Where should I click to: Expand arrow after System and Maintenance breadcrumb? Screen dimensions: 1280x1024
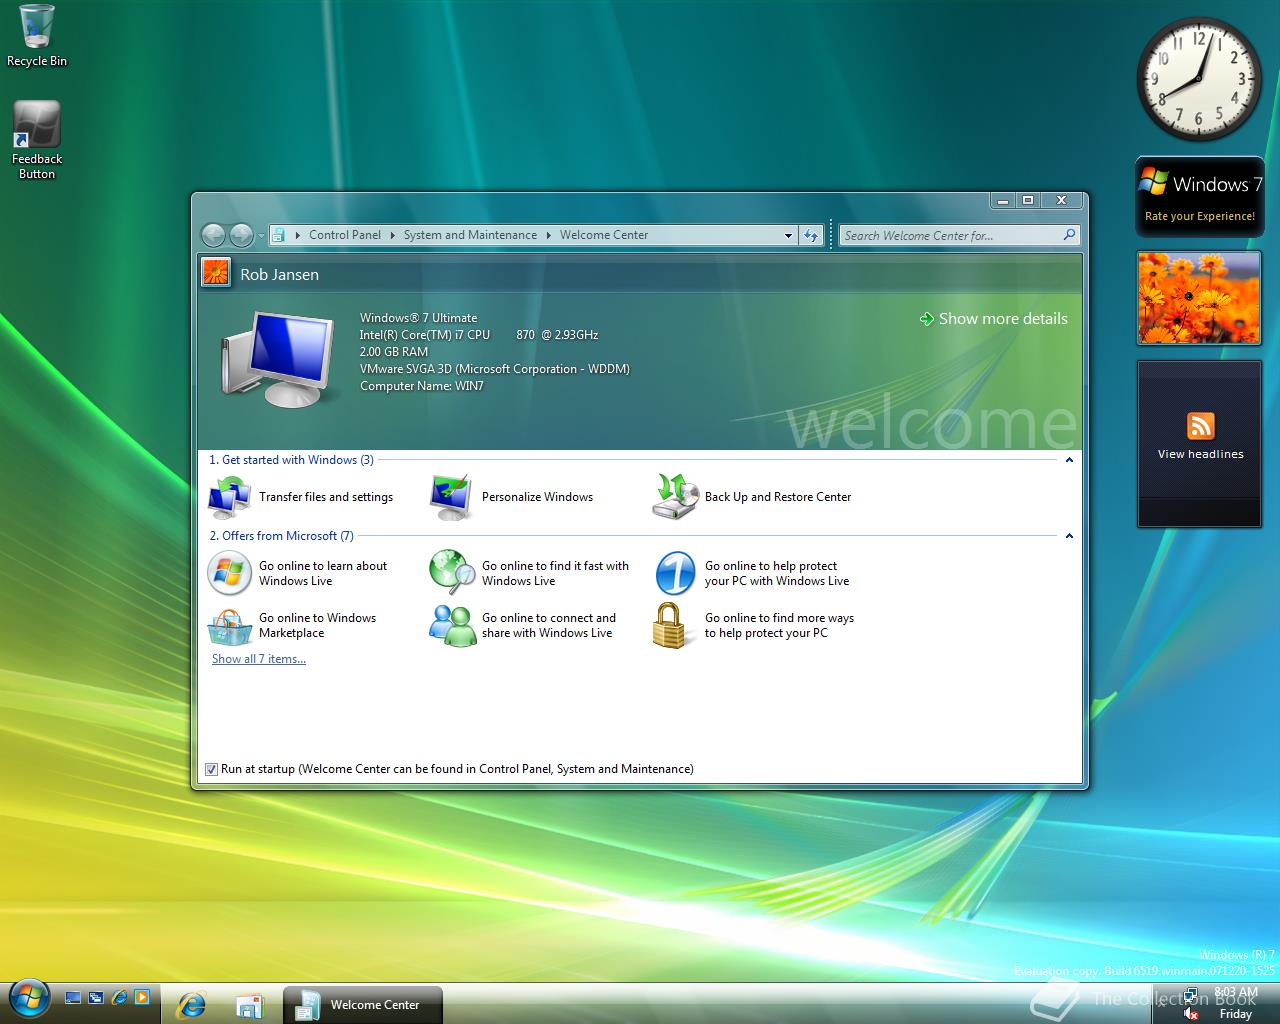pyautogui.click(x=549, y=235)
